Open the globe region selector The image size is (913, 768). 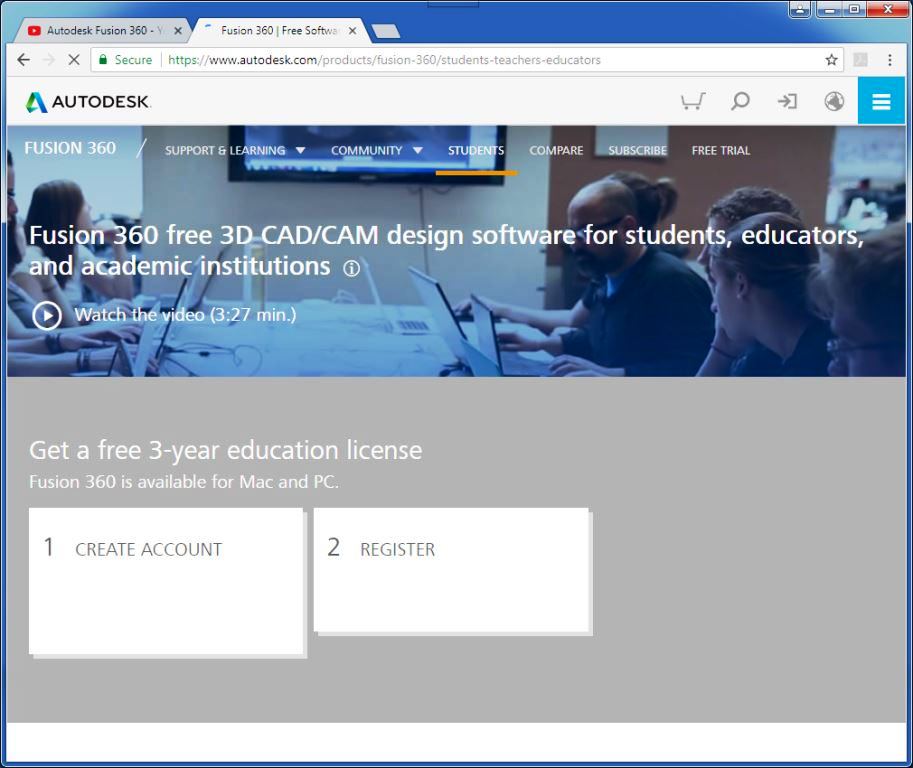834,101
